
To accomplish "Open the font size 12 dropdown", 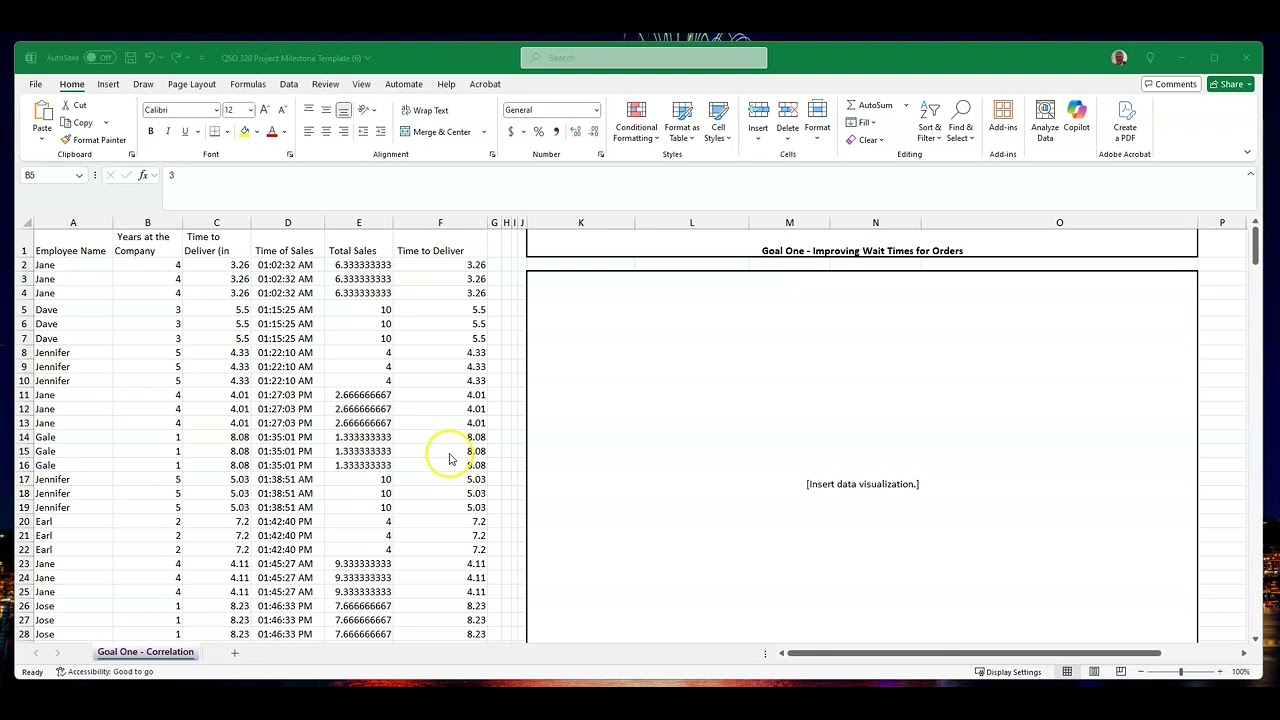I will pos(250,110).
